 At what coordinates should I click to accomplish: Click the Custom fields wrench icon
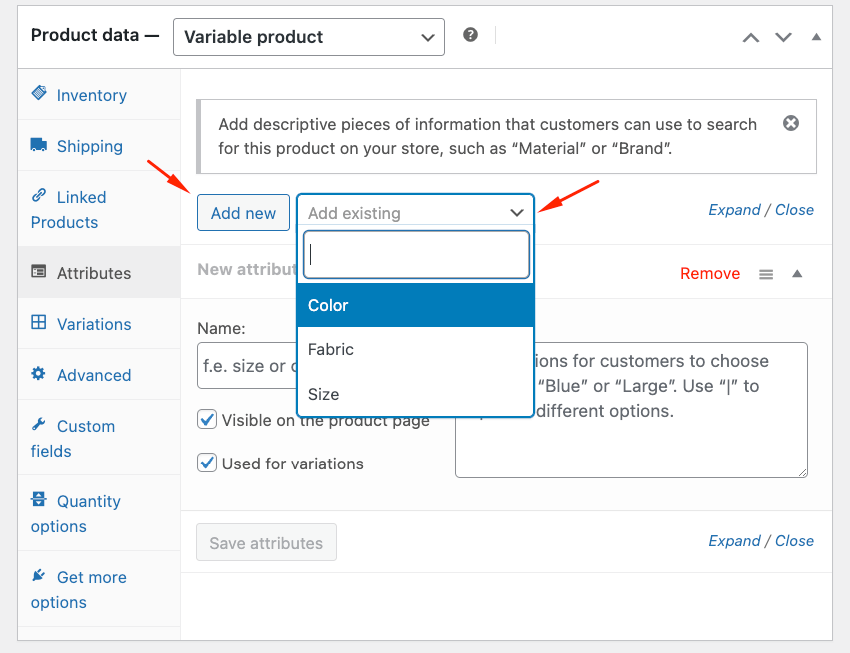38,424
